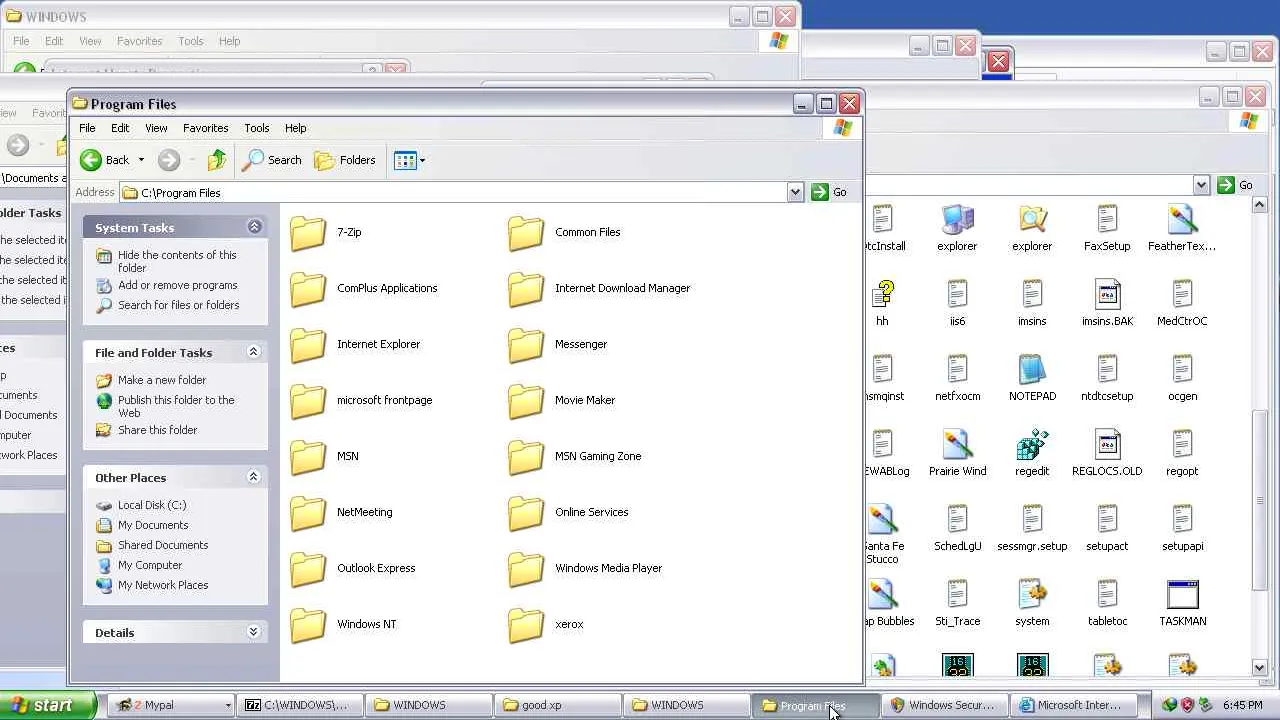Image resolution: width=1280 pixels, height=720 pixels.
Task: Open the File menu in Program Files
Action: click(x=87, y=128)
